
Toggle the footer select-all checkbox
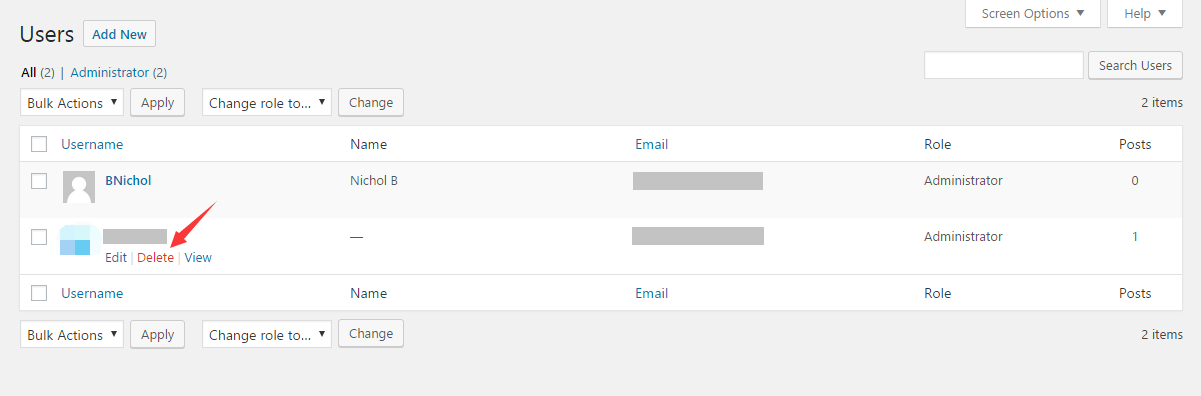[x=39, y=293]
